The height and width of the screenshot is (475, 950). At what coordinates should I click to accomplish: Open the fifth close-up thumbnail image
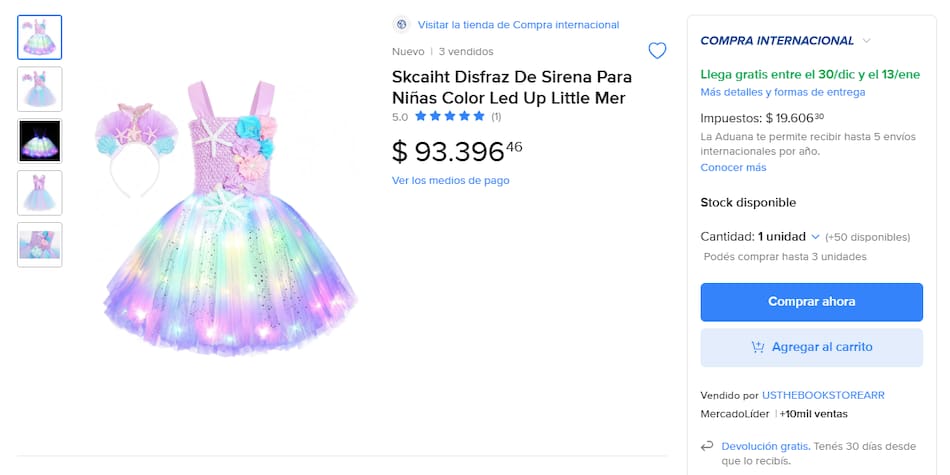point(40,244)
